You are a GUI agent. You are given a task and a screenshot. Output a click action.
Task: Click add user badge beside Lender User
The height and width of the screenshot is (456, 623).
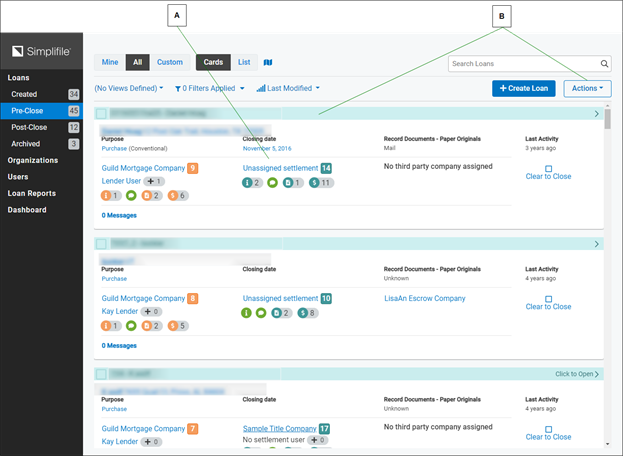coord(153,181)
